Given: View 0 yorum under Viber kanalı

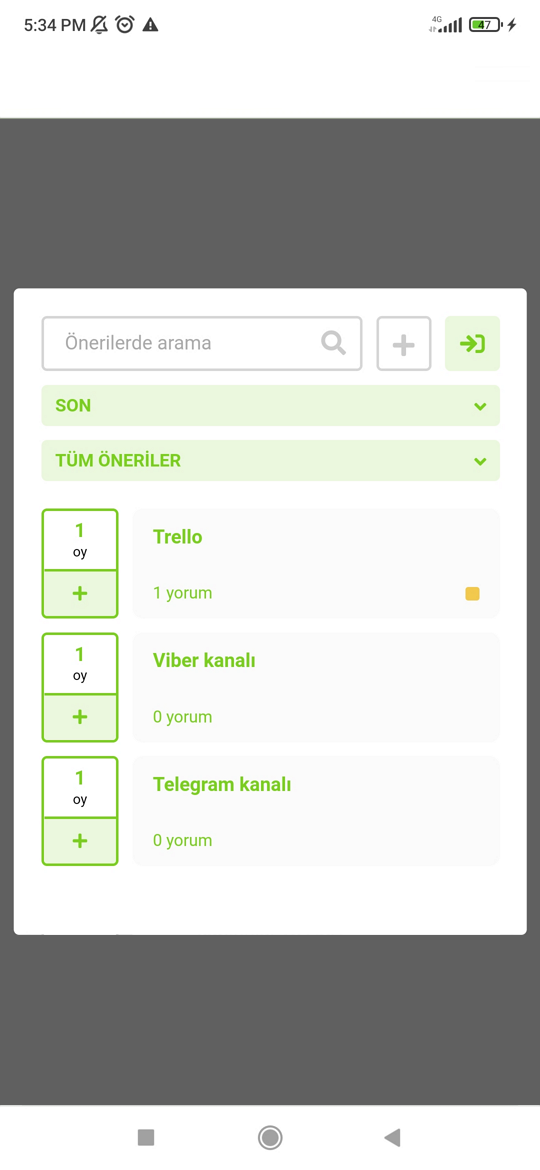Looking at the screenshot, I should point(183,717).
